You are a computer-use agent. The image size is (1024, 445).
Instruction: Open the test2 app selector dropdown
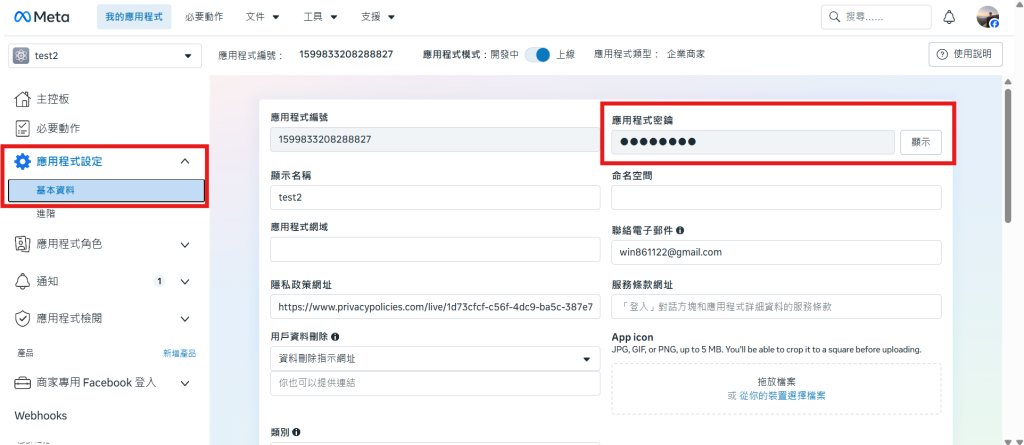[x=105, y=56]
